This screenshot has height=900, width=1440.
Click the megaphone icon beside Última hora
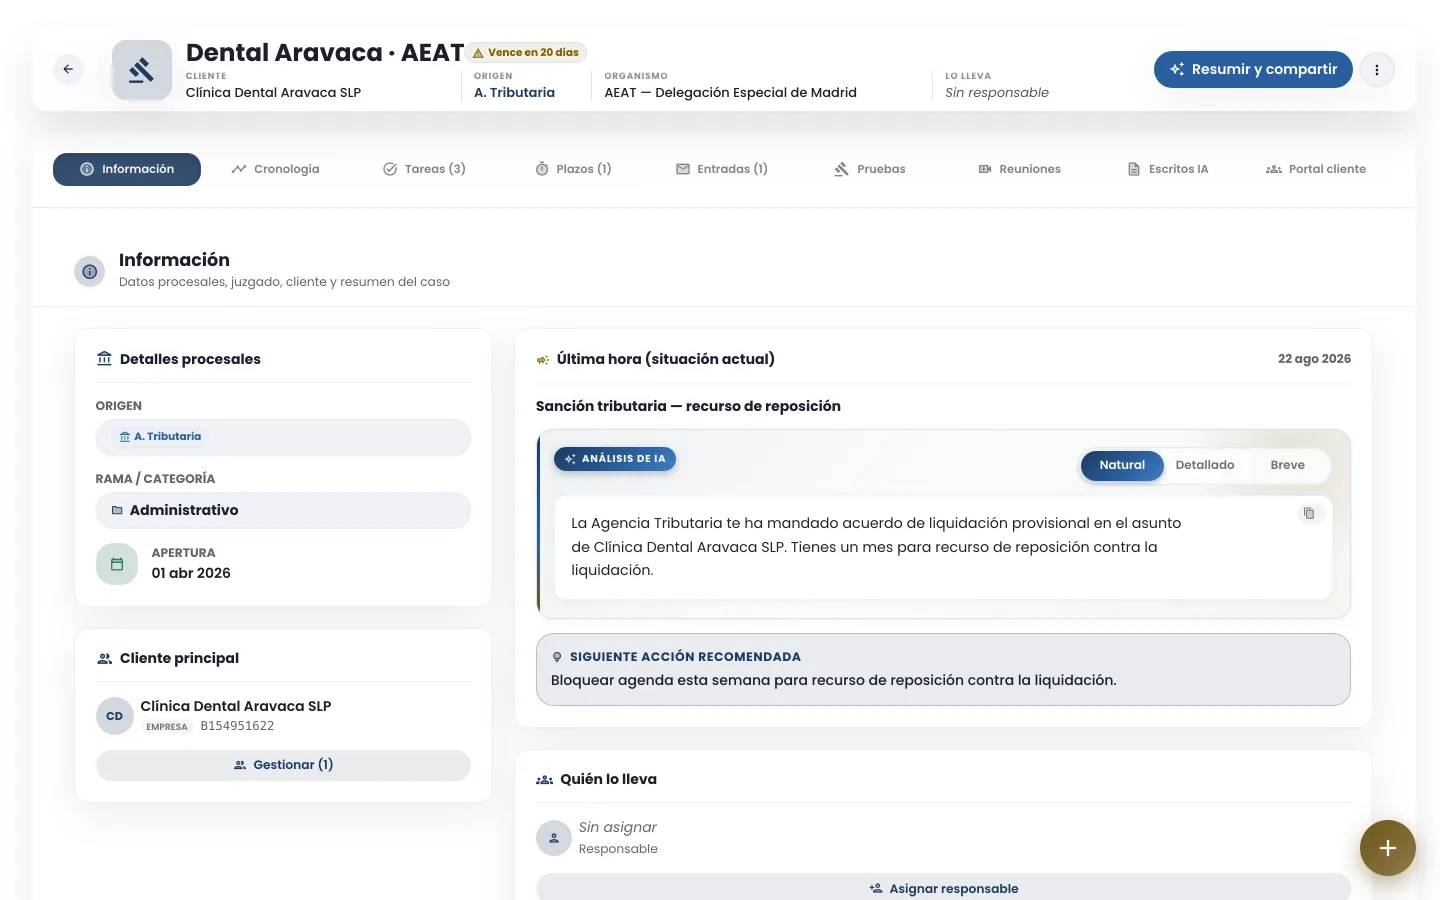coord(543,360)
